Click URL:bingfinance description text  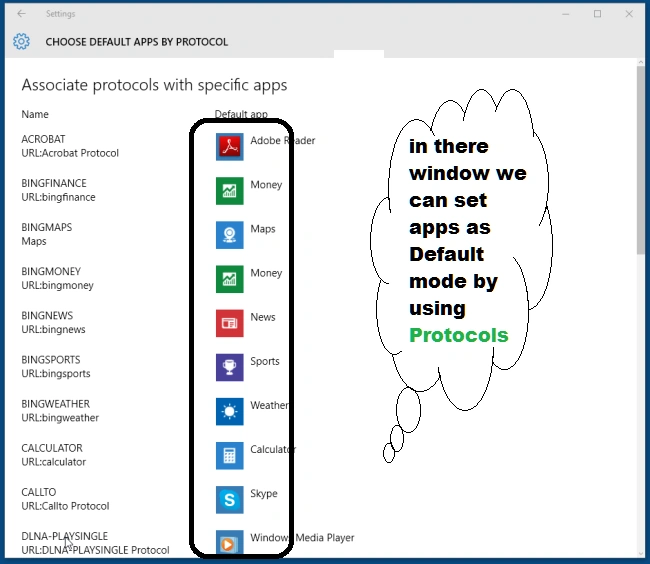(x=58, y=197)
